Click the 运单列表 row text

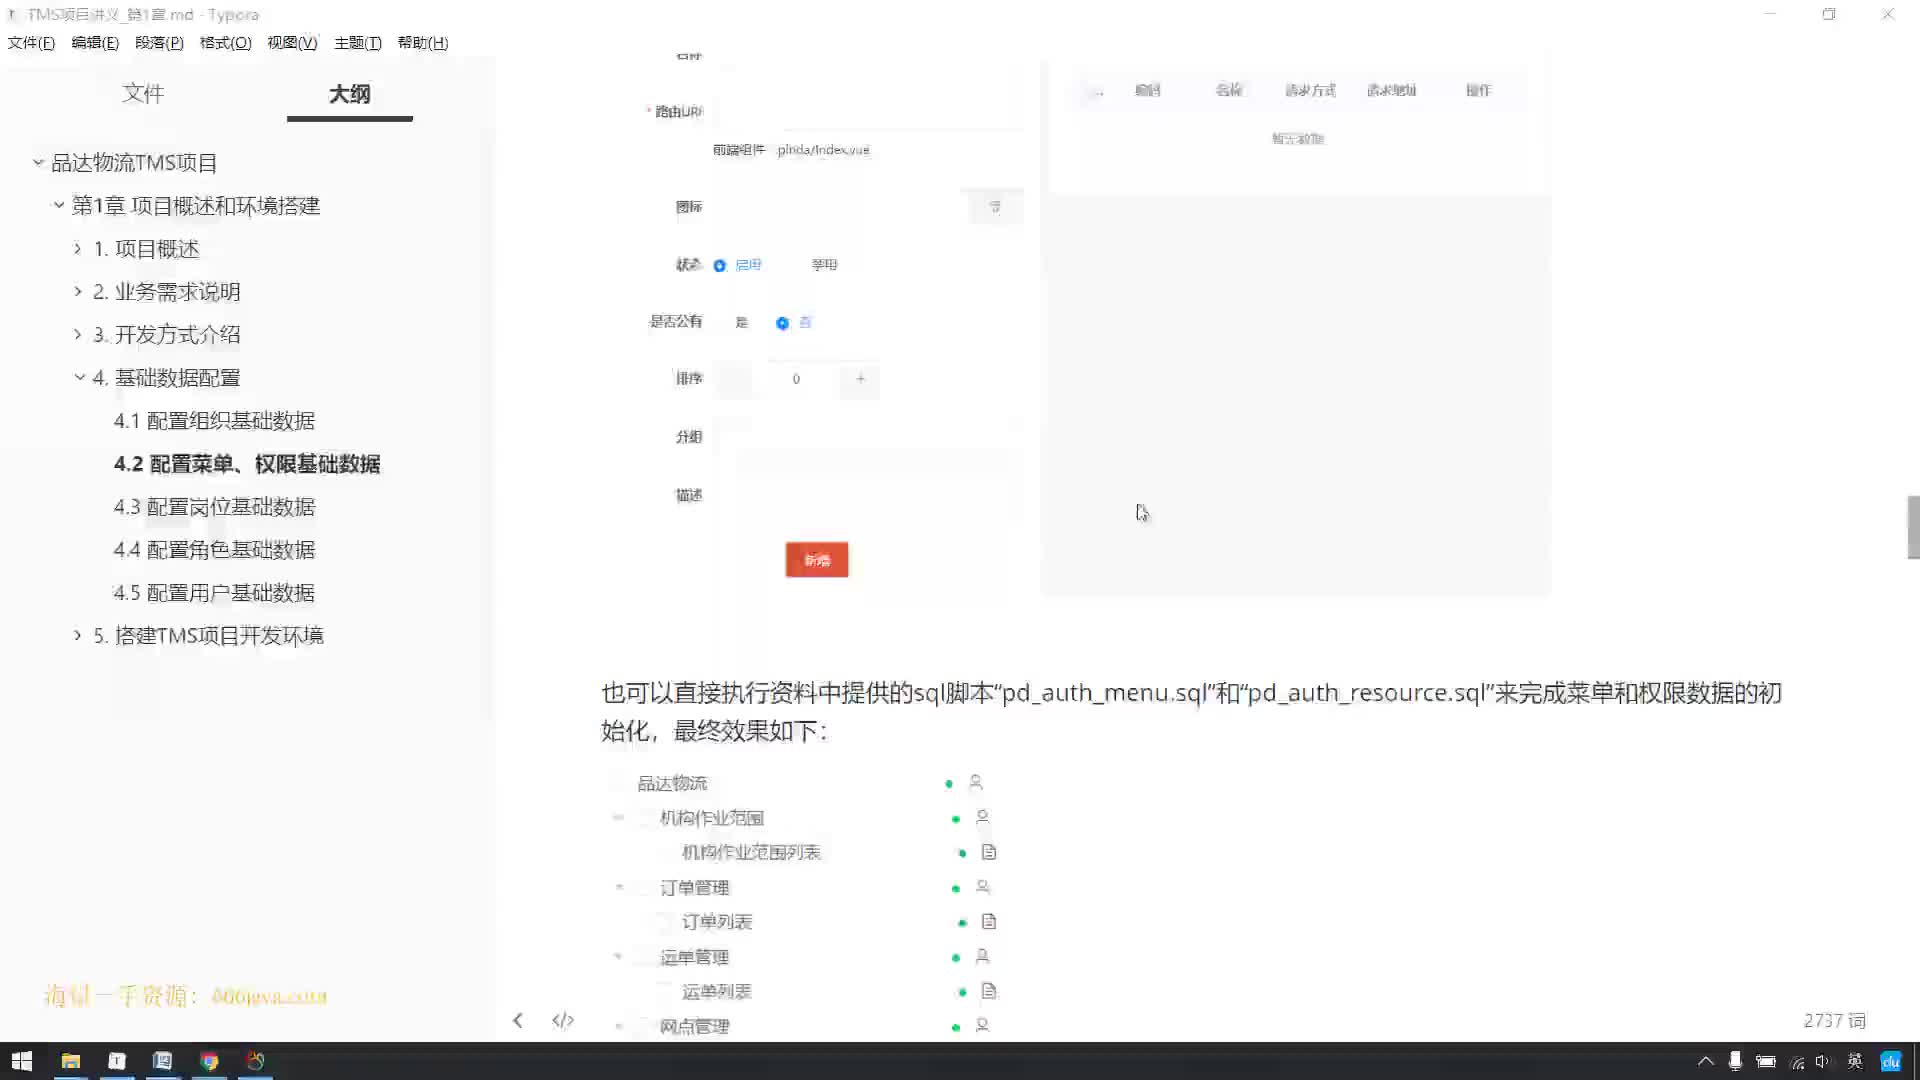click(x=716, y=992)
